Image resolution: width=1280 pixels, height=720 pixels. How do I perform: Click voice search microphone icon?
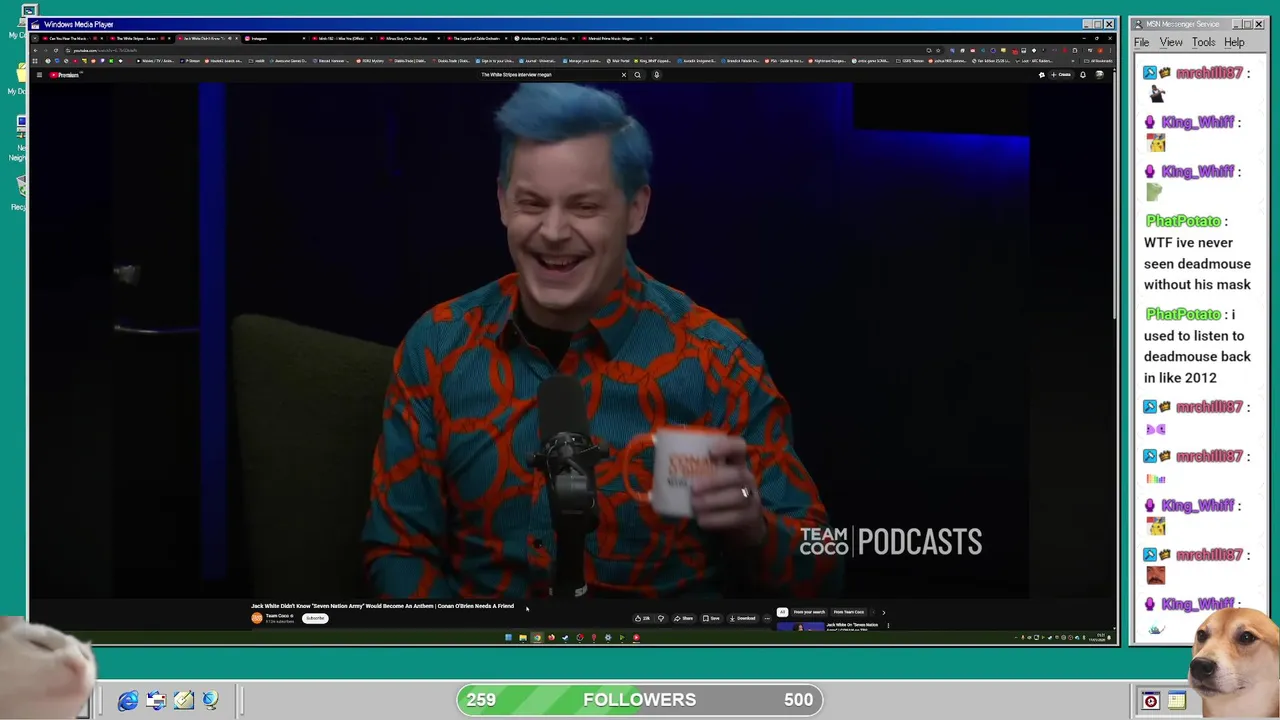pos(656,75)
